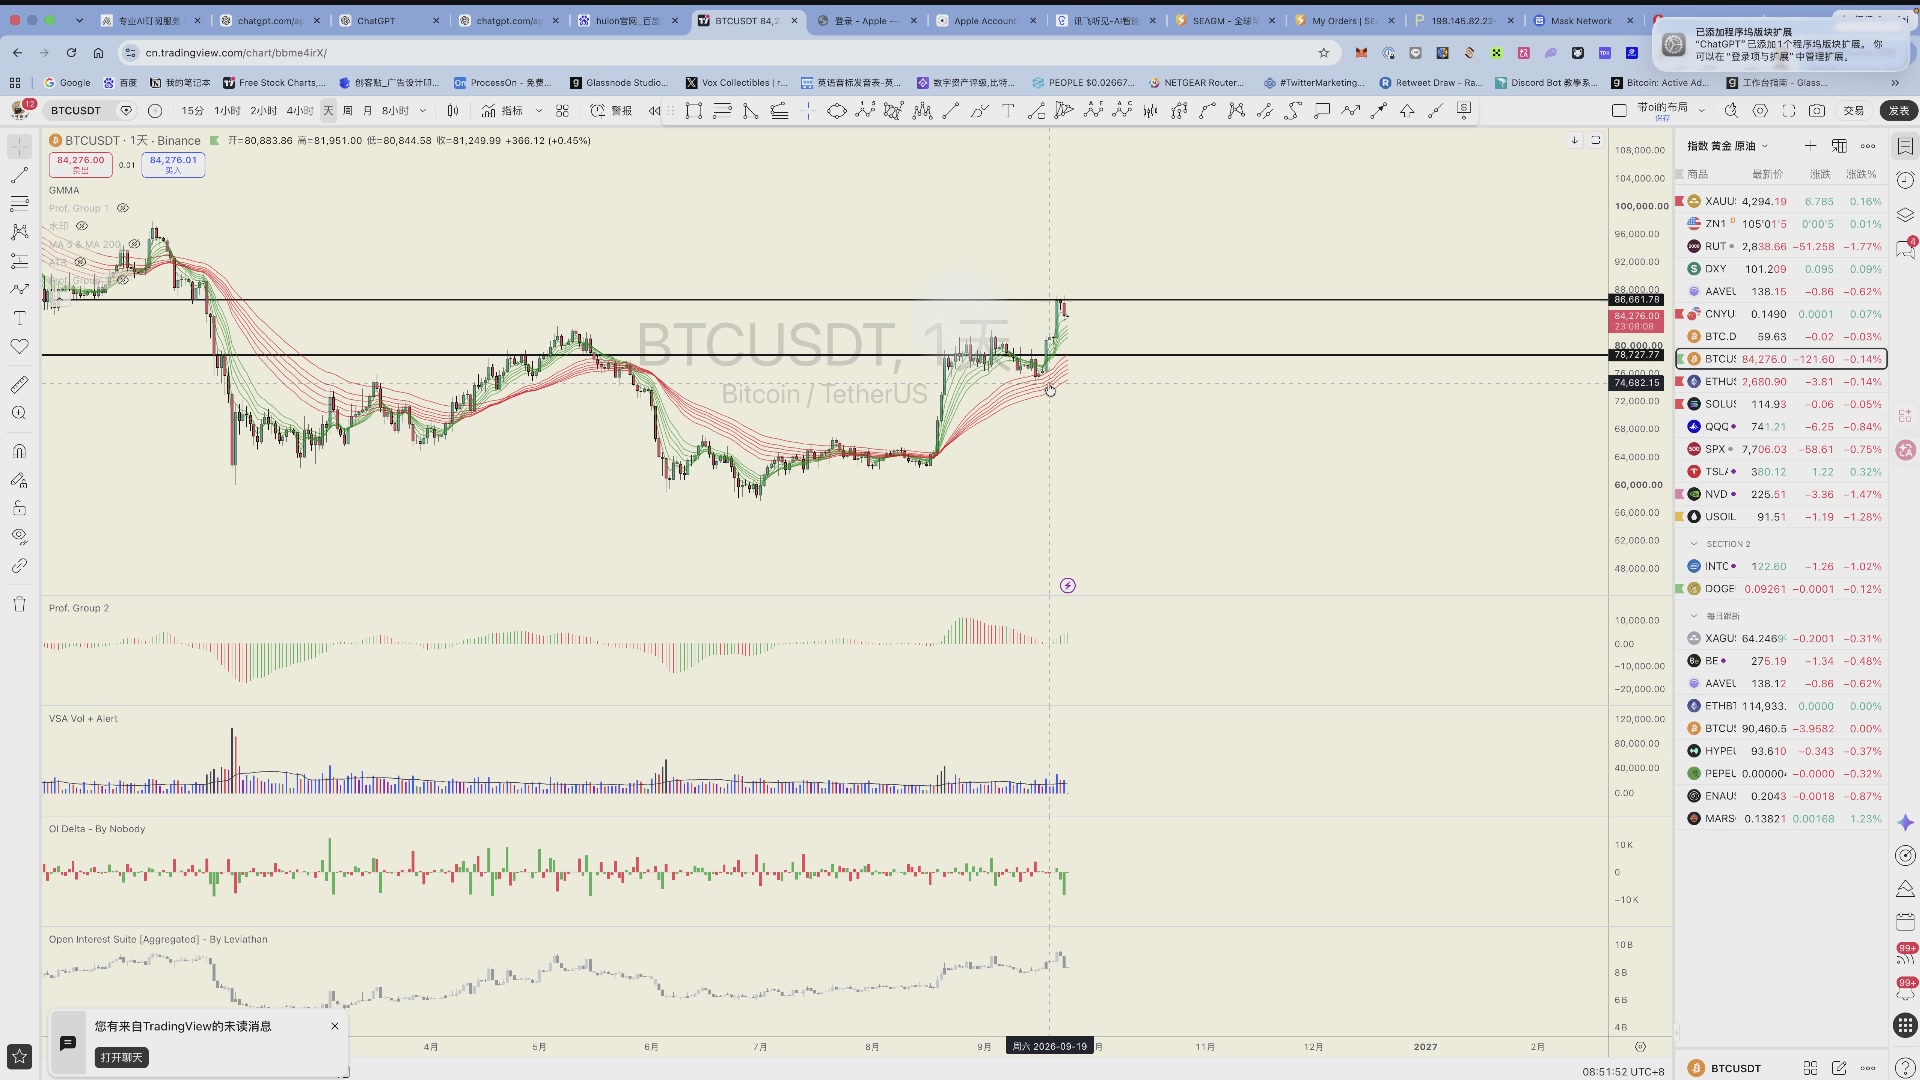Choose the measure ruler tool
This screenshot has height=1080, width=1920.
click(x=19, y=384)
